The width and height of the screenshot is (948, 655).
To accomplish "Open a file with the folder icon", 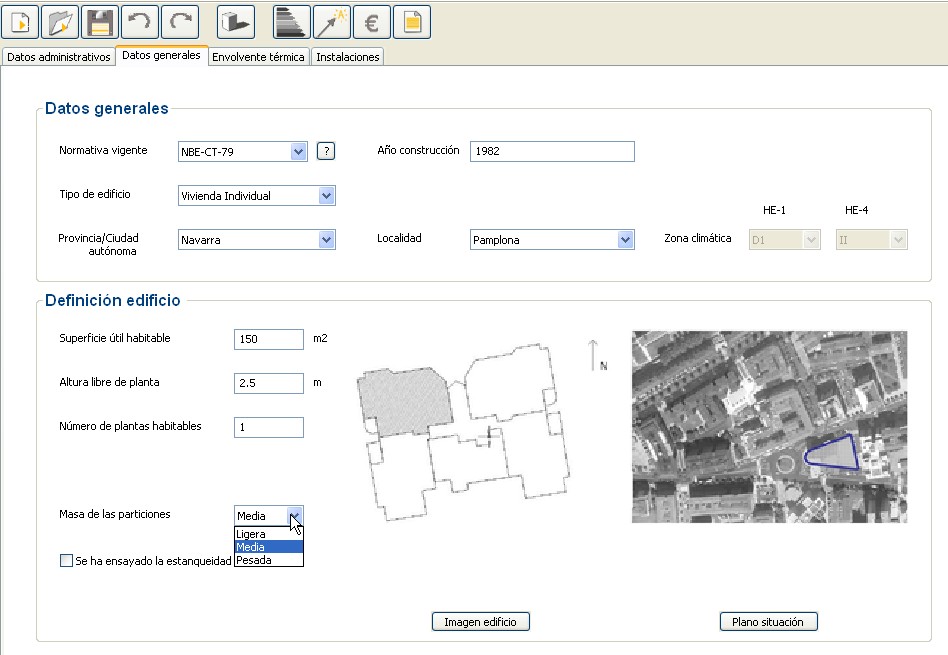I will [x=60, y=22].
